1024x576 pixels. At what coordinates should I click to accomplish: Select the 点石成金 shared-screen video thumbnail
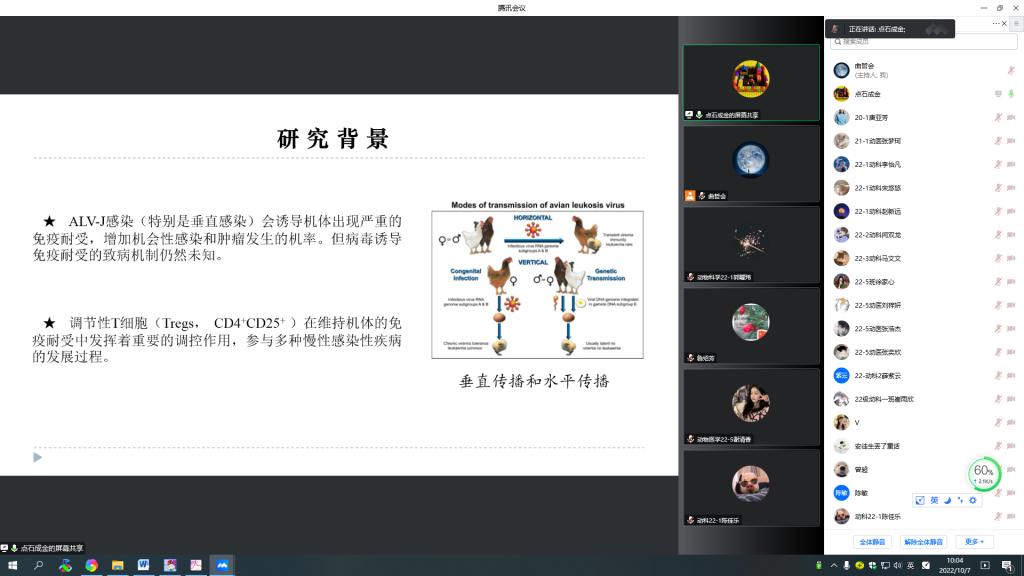click(x=751, y=82)
